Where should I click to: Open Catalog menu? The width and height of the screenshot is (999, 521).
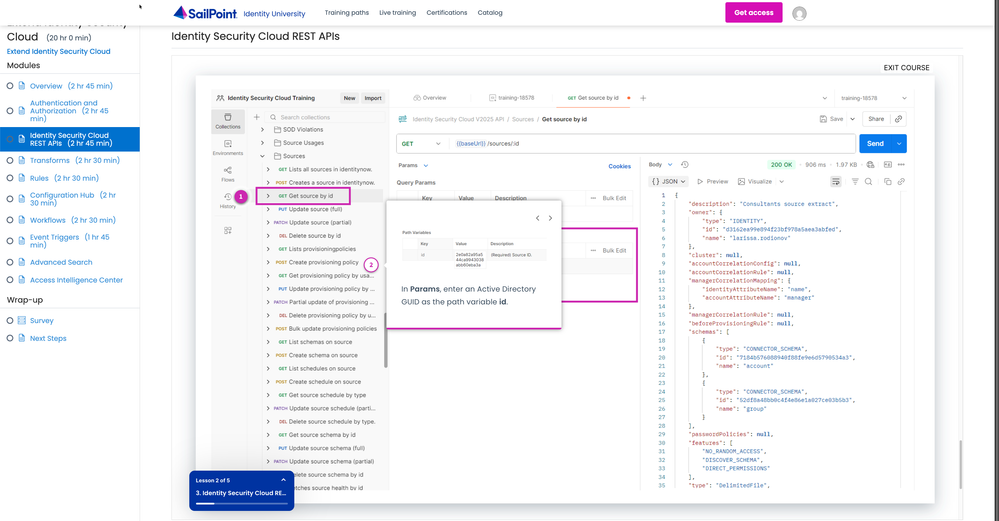pyautogui.click(x=490, y=13)
